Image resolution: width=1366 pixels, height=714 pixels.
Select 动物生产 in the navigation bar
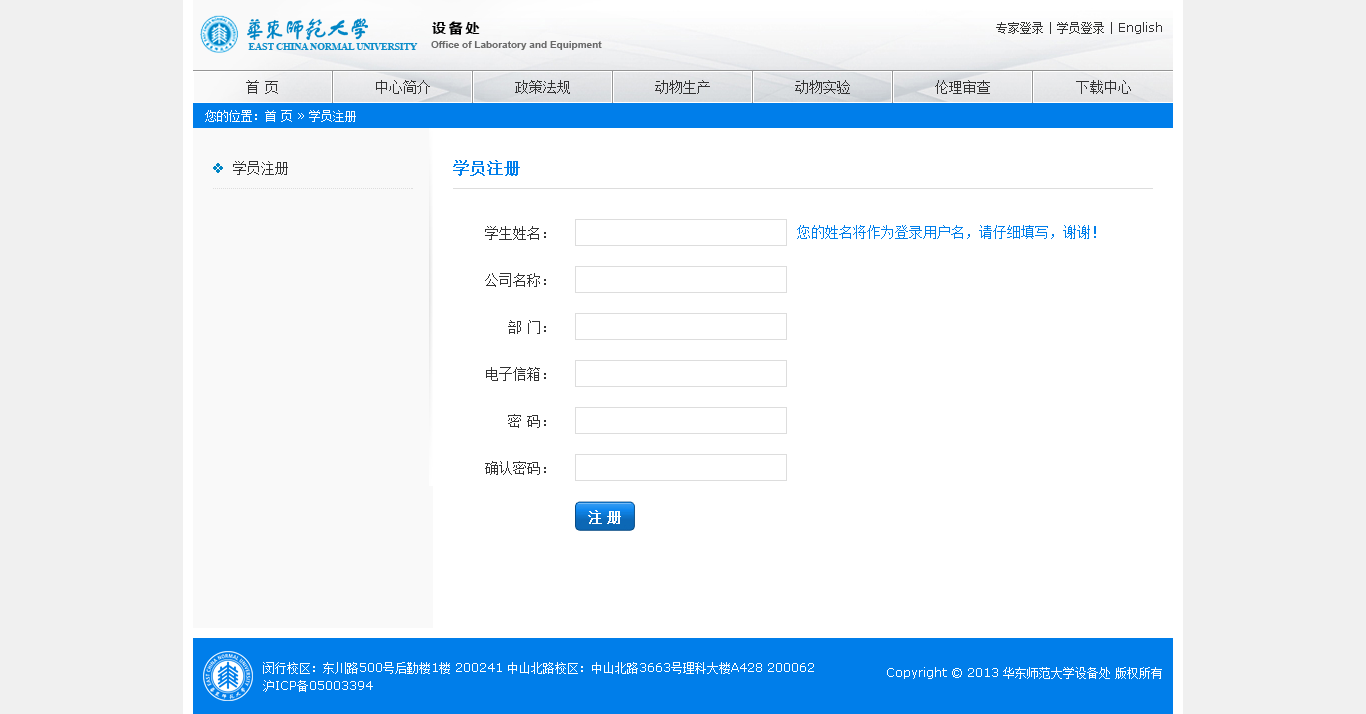pos(682,87)
